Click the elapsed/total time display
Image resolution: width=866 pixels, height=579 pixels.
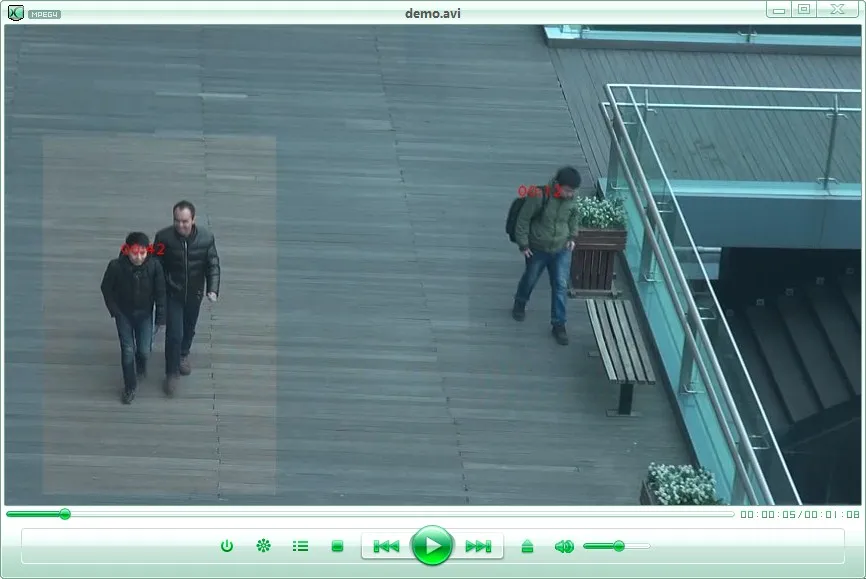(800, 514)
